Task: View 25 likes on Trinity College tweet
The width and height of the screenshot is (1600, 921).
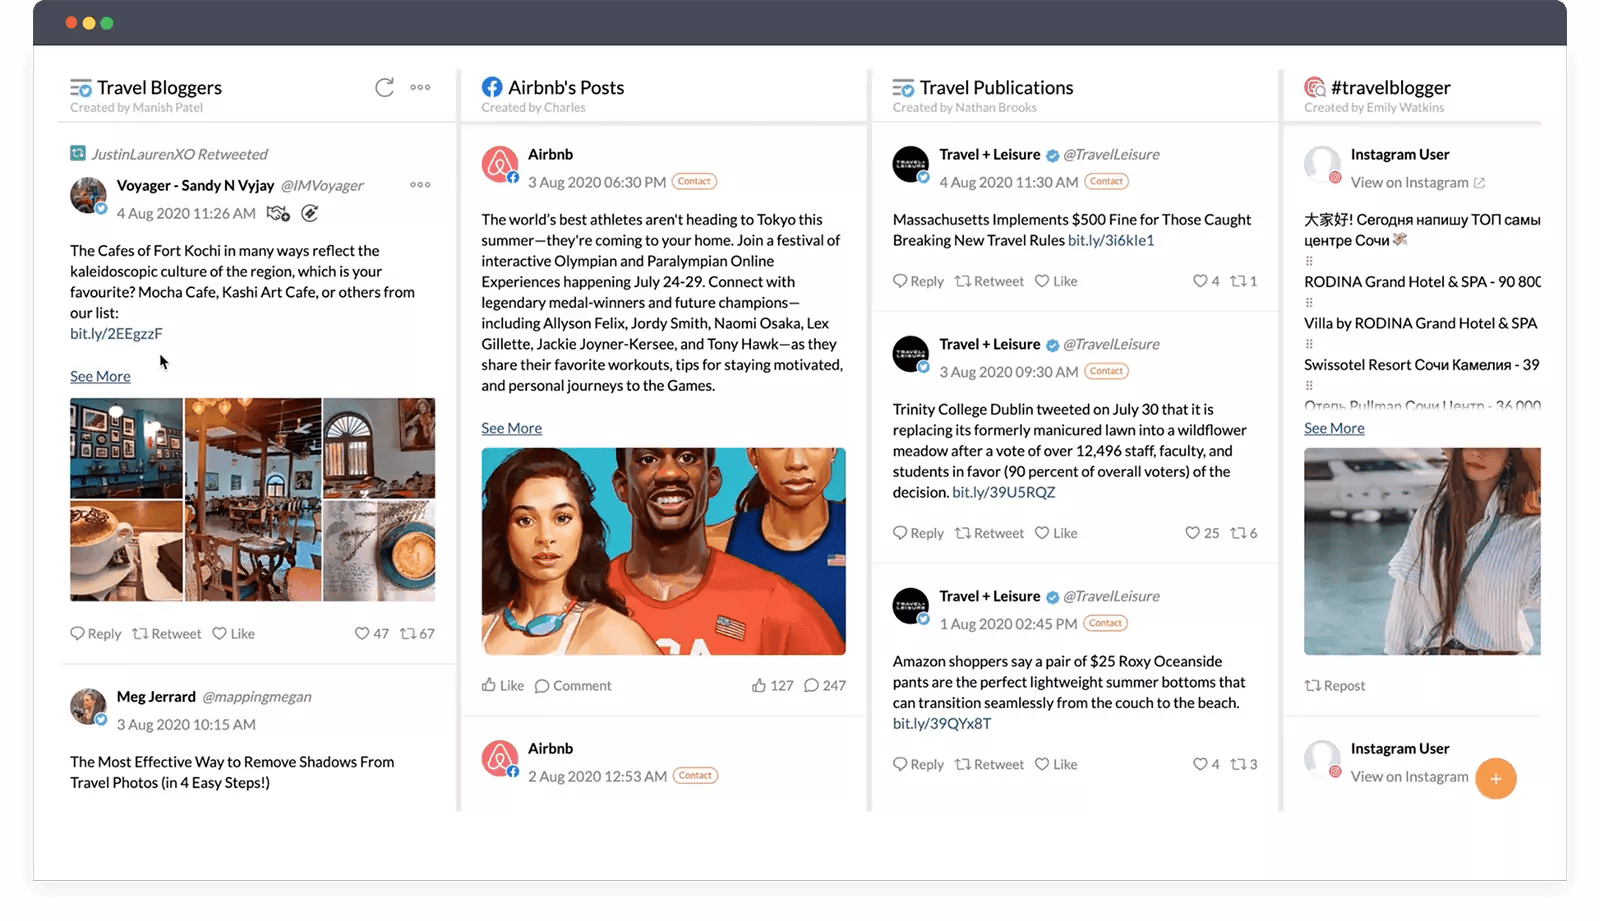Action: [x=1202, y=534]
